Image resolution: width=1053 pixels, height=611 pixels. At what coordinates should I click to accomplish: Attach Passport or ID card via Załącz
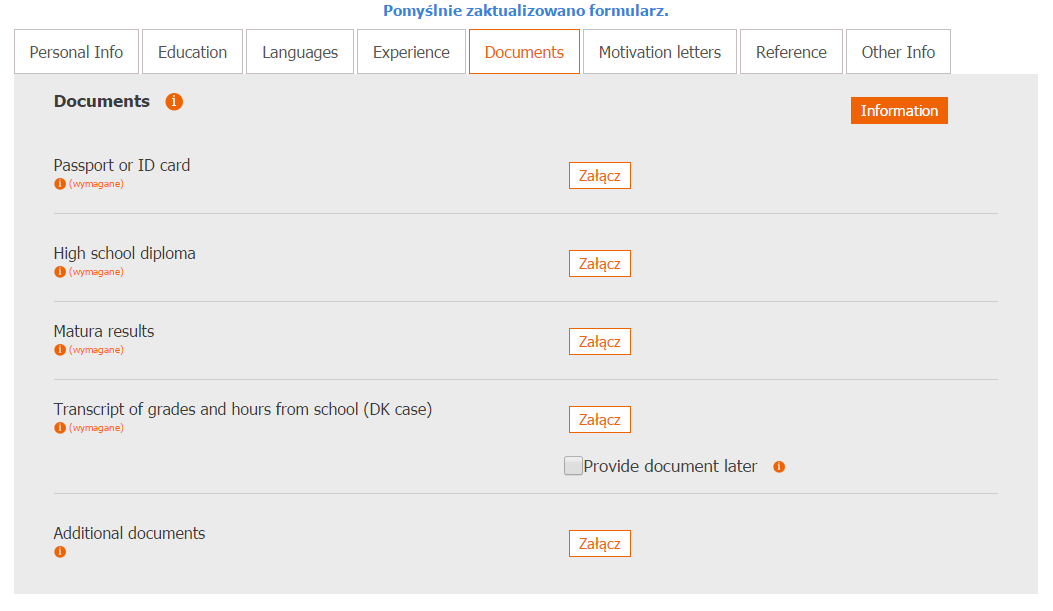pos(600,176)
